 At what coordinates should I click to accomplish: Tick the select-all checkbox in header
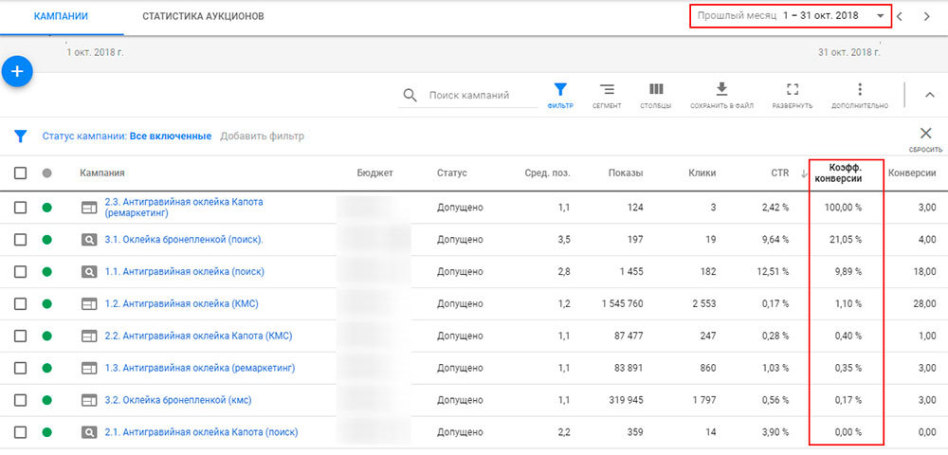click(x=21, y=173)
